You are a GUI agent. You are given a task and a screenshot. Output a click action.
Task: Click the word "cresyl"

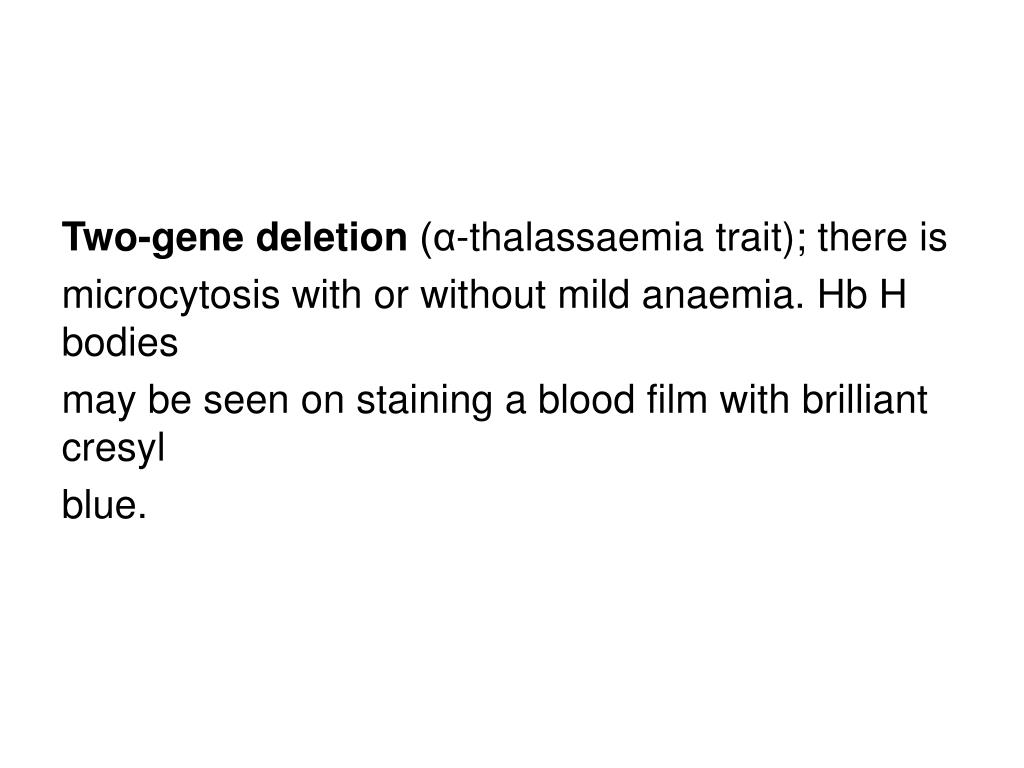[x=113, y=449]
